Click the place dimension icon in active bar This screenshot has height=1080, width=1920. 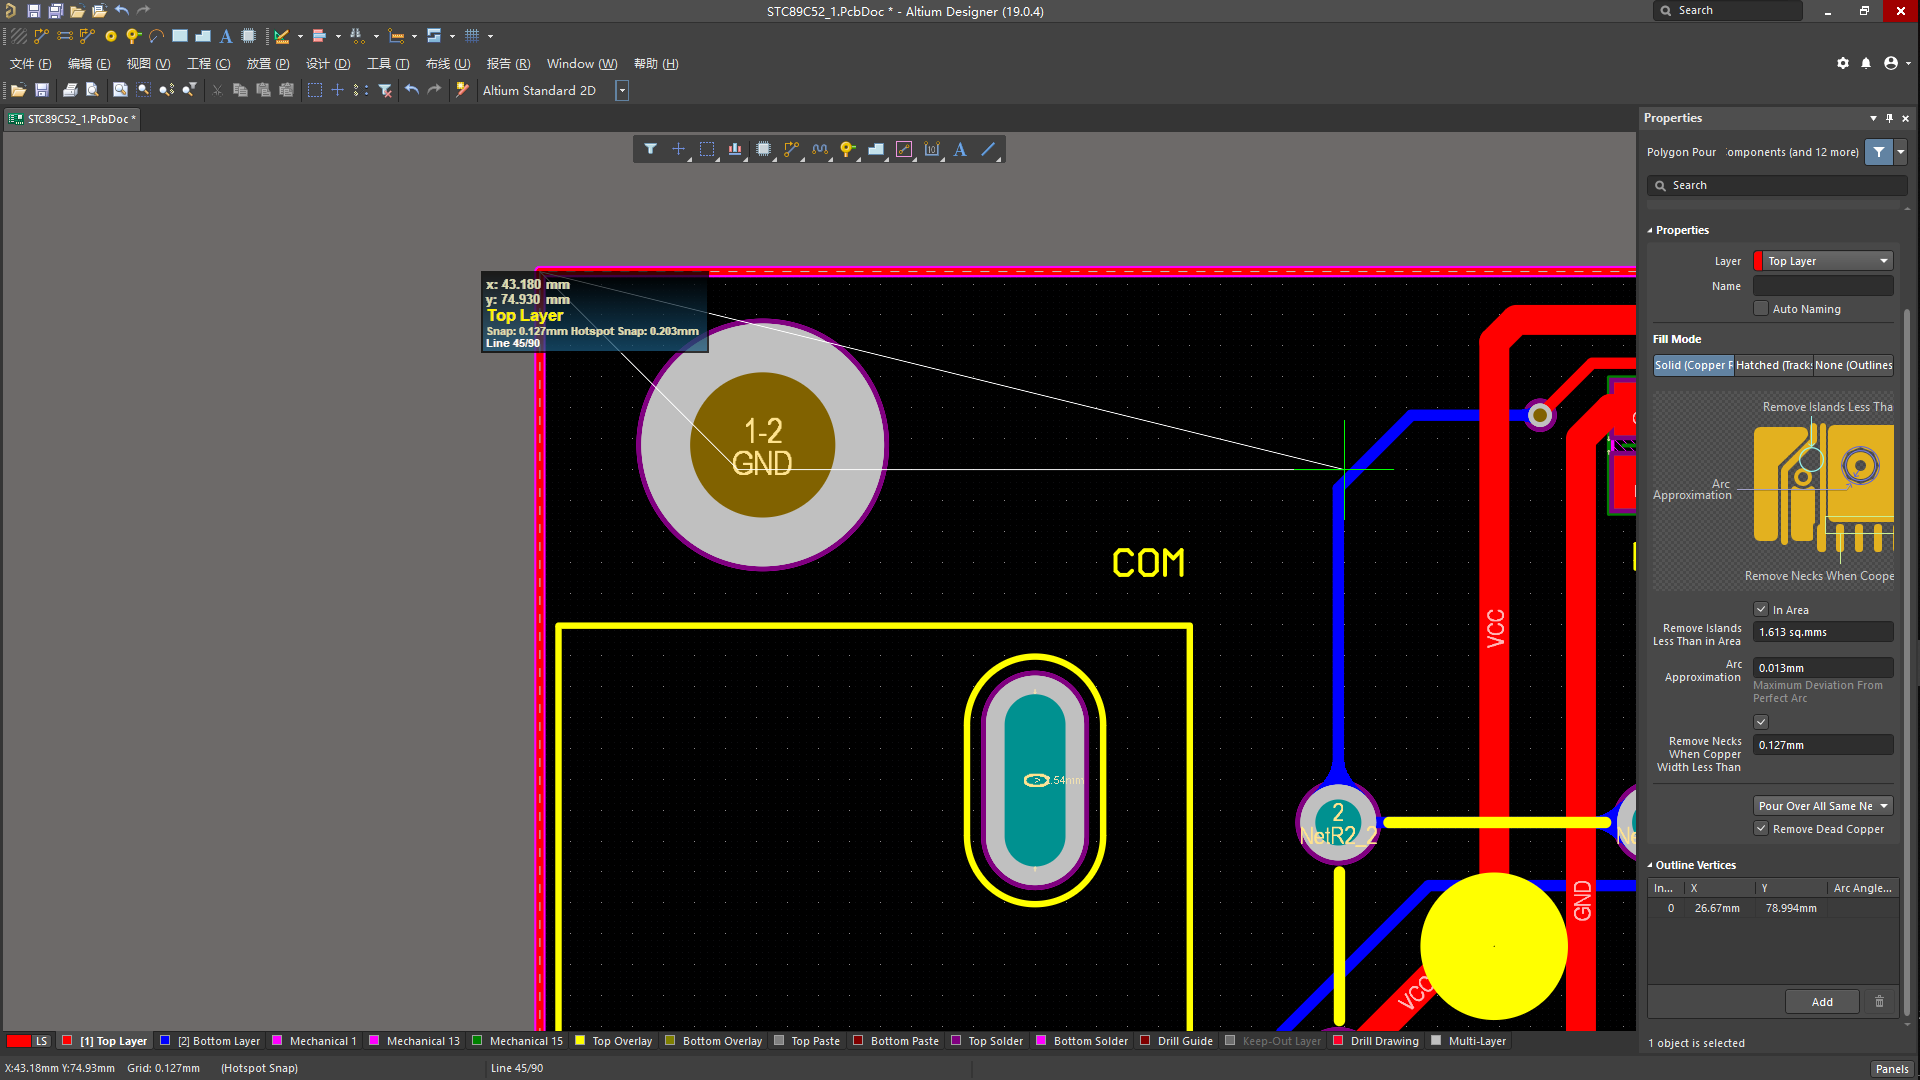point(932,149)
